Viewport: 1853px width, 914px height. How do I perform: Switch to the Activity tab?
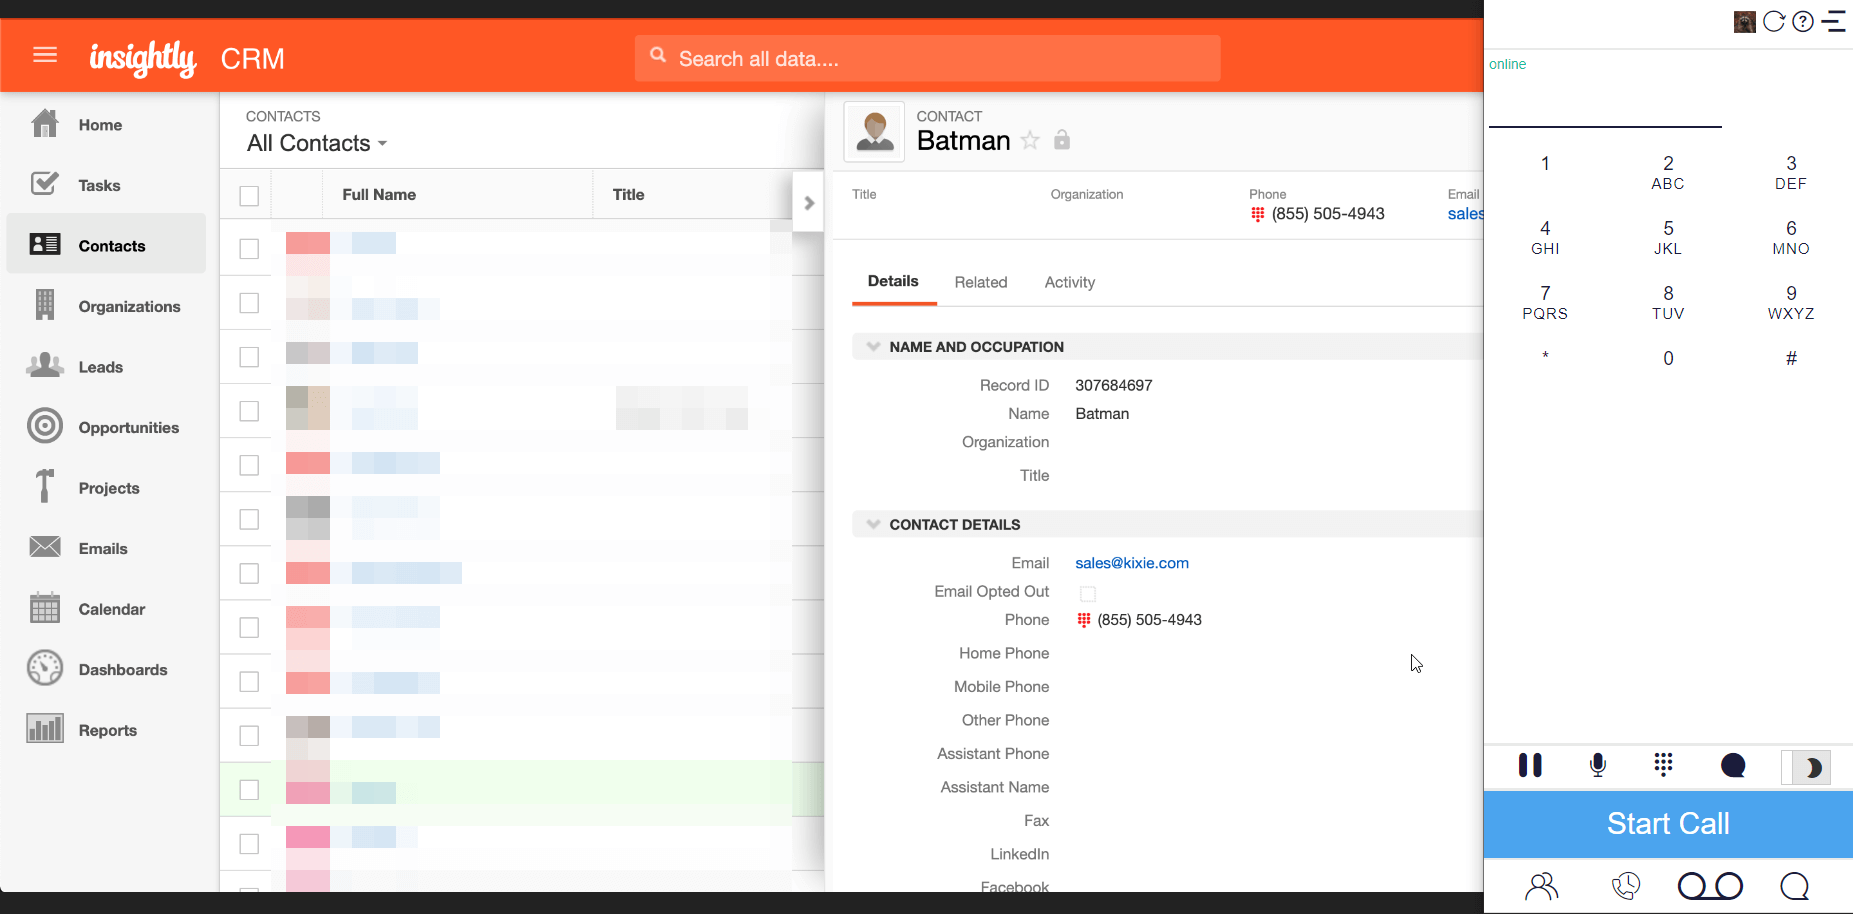[x=1070, y=282]
